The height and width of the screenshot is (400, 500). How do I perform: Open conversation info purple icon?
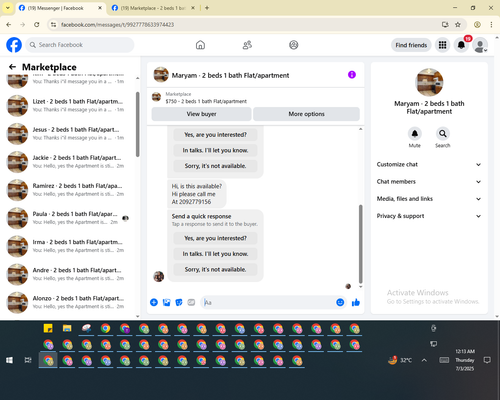tap(352, 75)
